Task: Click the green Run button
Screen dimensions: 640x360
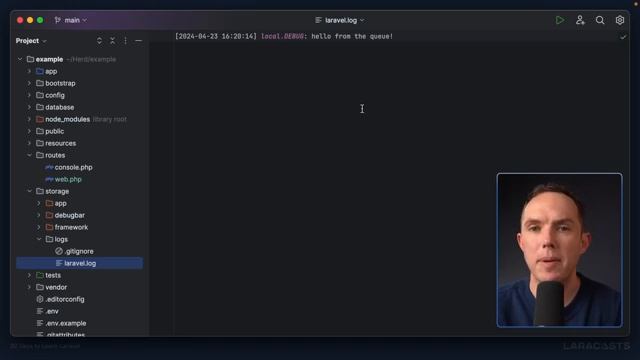Action: (x=560, y=20)
